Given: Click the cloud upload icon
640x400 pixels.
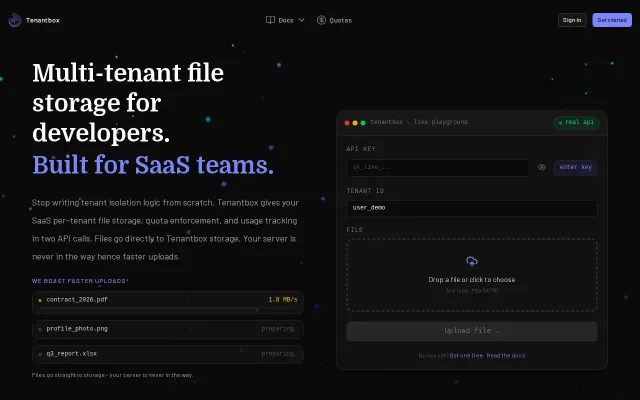Looking at the screenshot, I should coord(472,261).
